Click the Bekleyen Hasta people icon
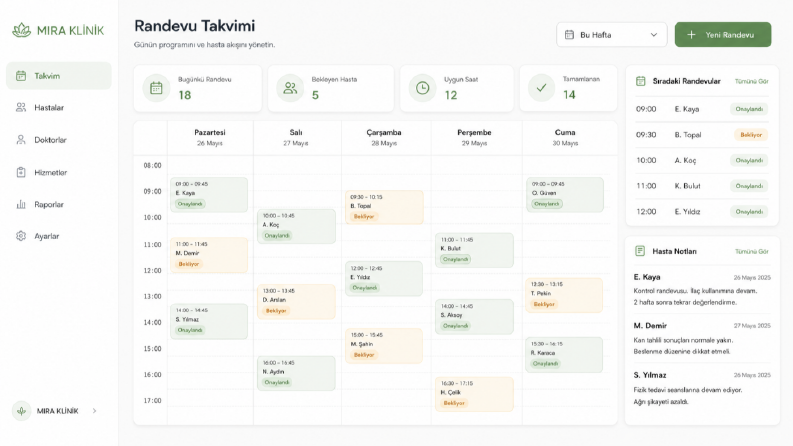793x446 pixels. point(290,88)
